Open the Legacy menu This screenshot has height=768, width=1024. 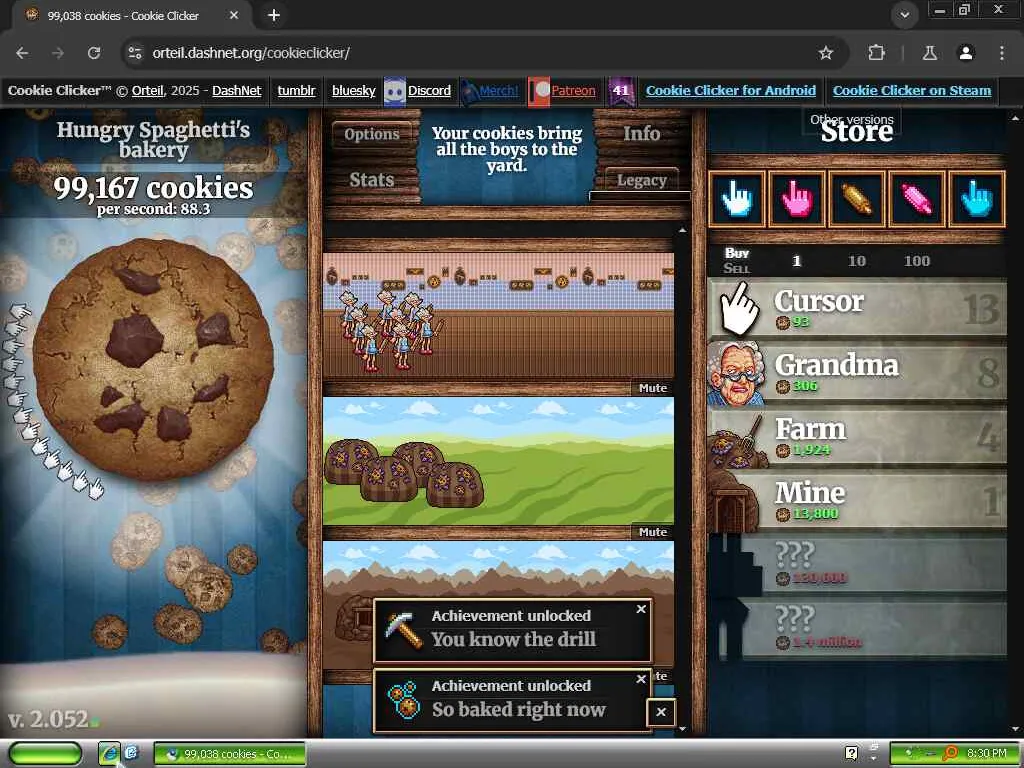(x=641, y=180)
